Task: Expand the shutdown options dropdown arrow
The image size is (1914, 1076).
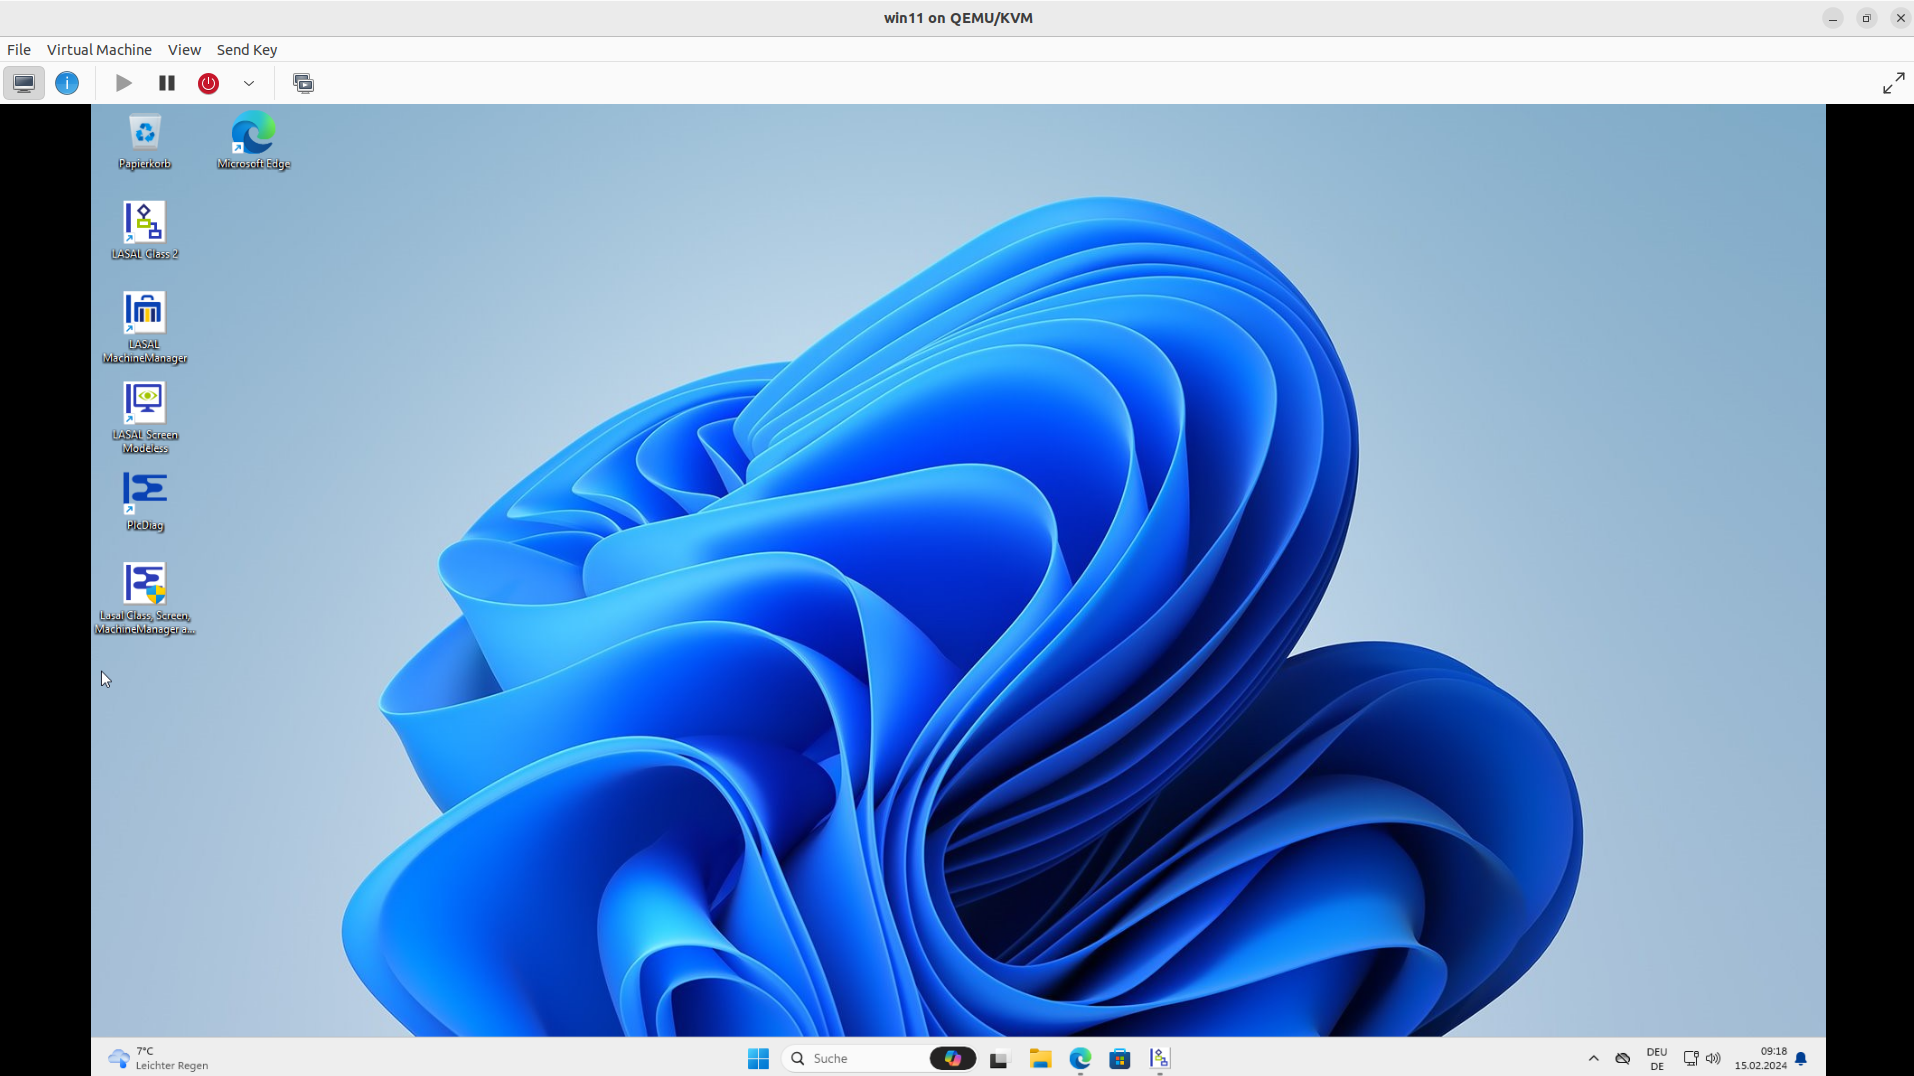Action: (249, 83)
